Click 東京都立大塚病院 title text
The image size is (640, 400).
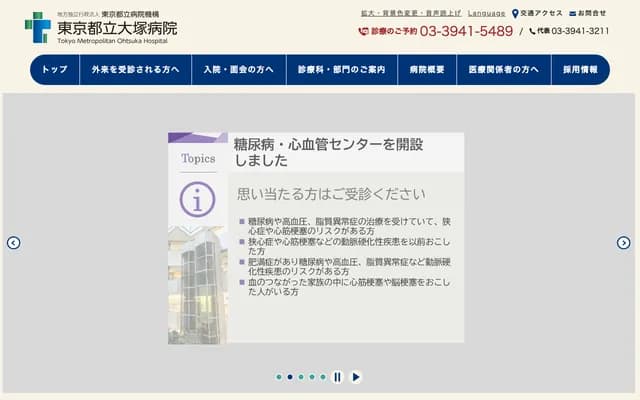click(x=117, y=28)
